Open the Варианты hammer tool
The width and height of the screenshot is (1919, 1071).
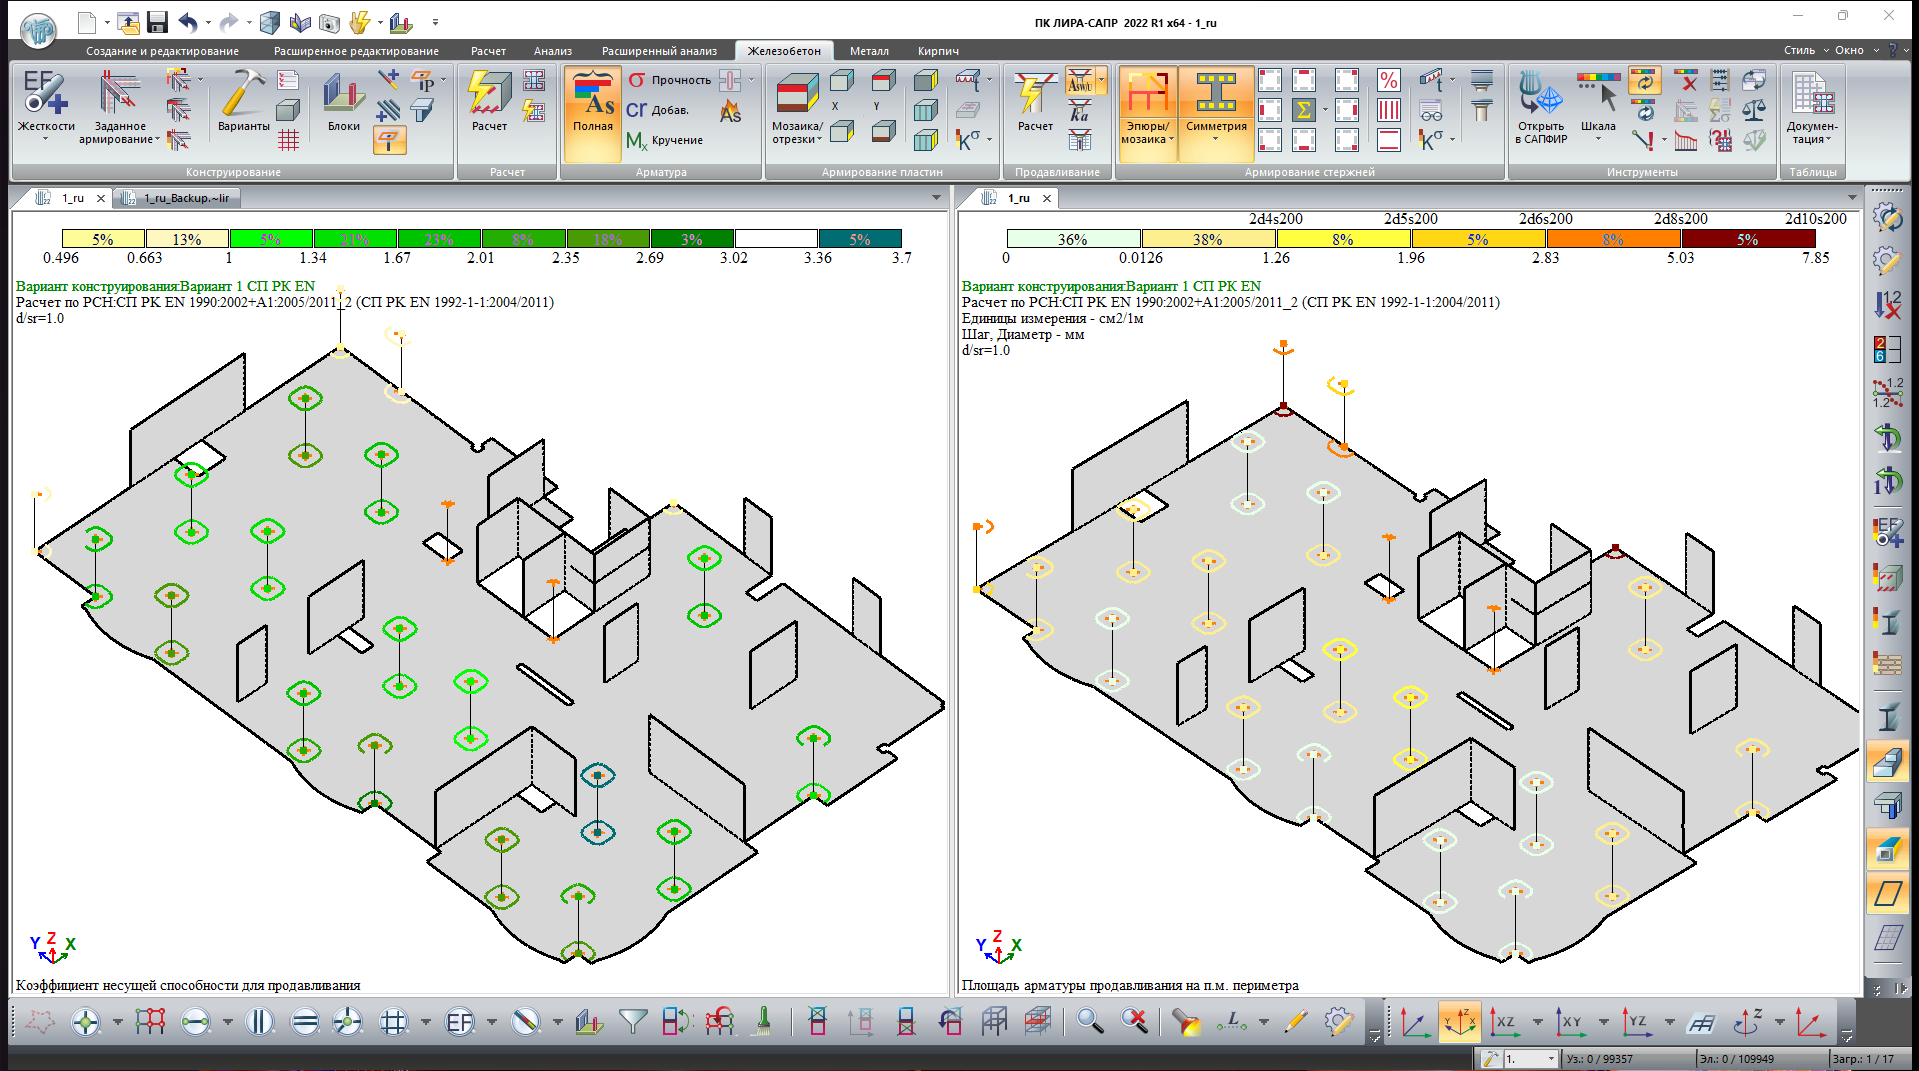coord(243,100)
